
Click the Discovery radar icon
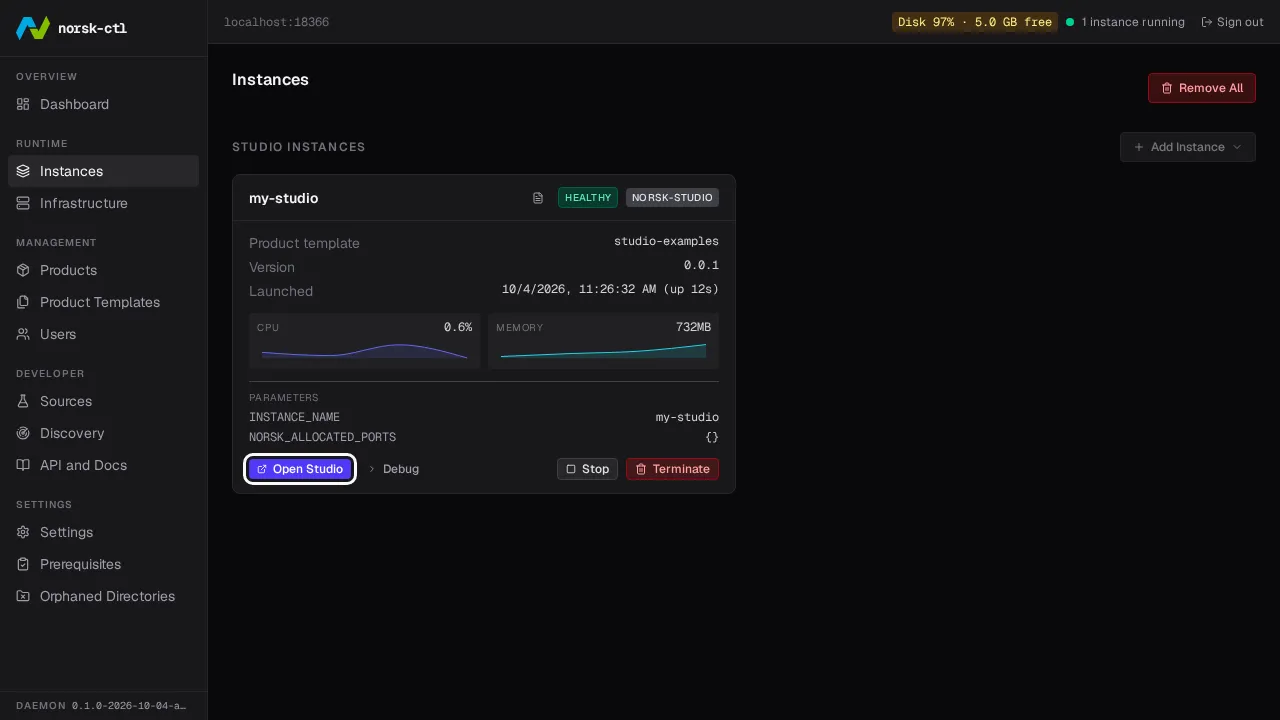(23, 433)
